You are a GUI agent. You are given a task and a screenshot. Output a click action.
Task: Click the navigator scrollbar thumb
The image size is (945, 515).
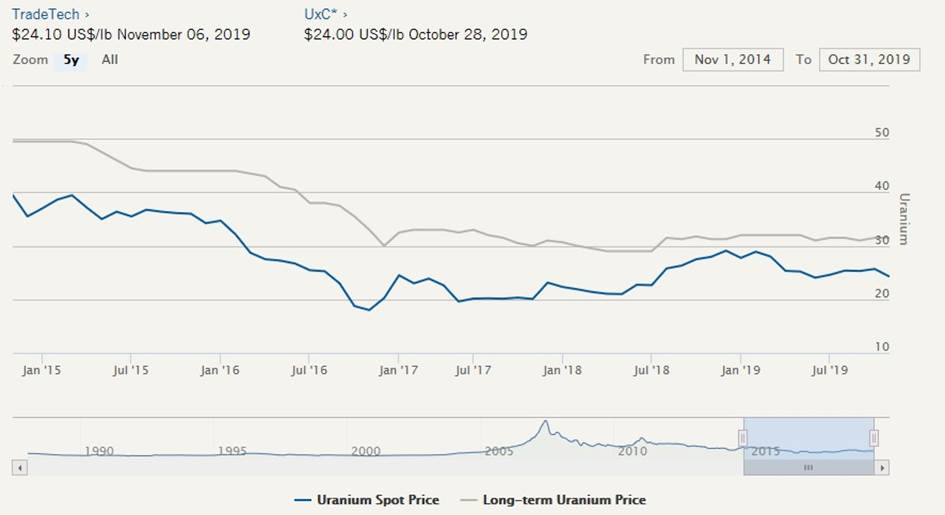pos(809,467)
